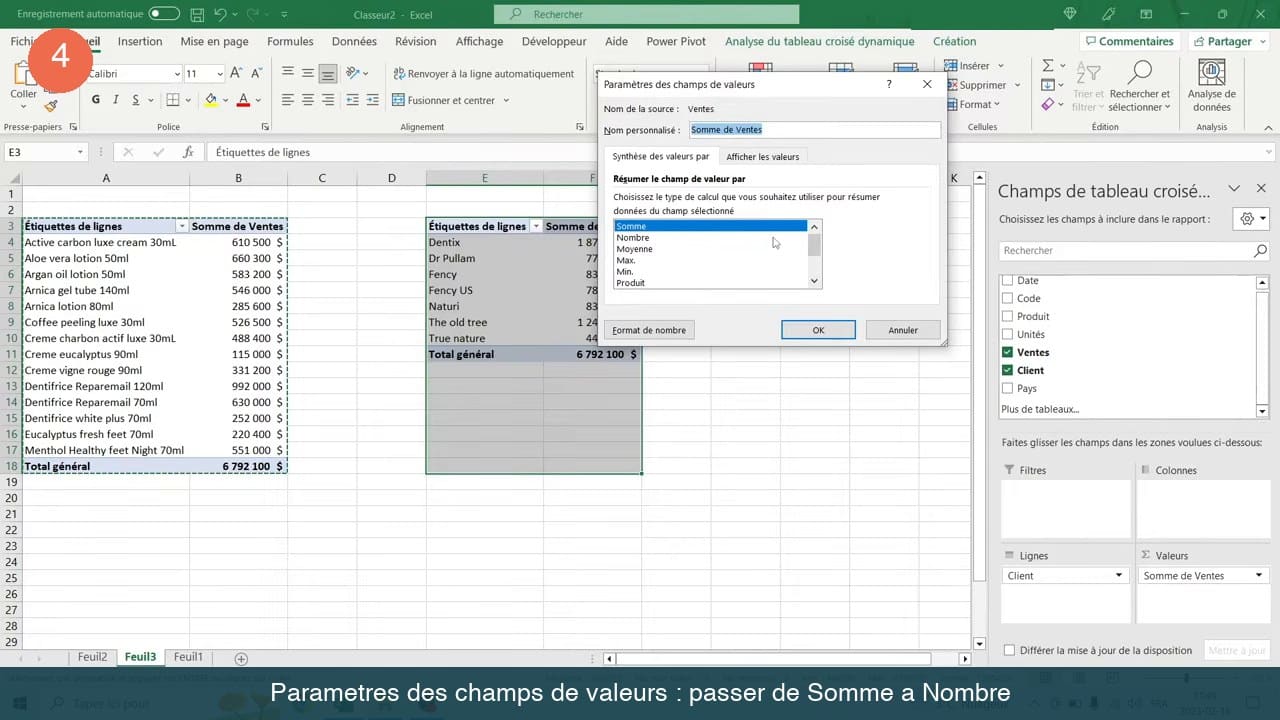
Task: Click the center text horizontally icon
Action: pos(308,100)
